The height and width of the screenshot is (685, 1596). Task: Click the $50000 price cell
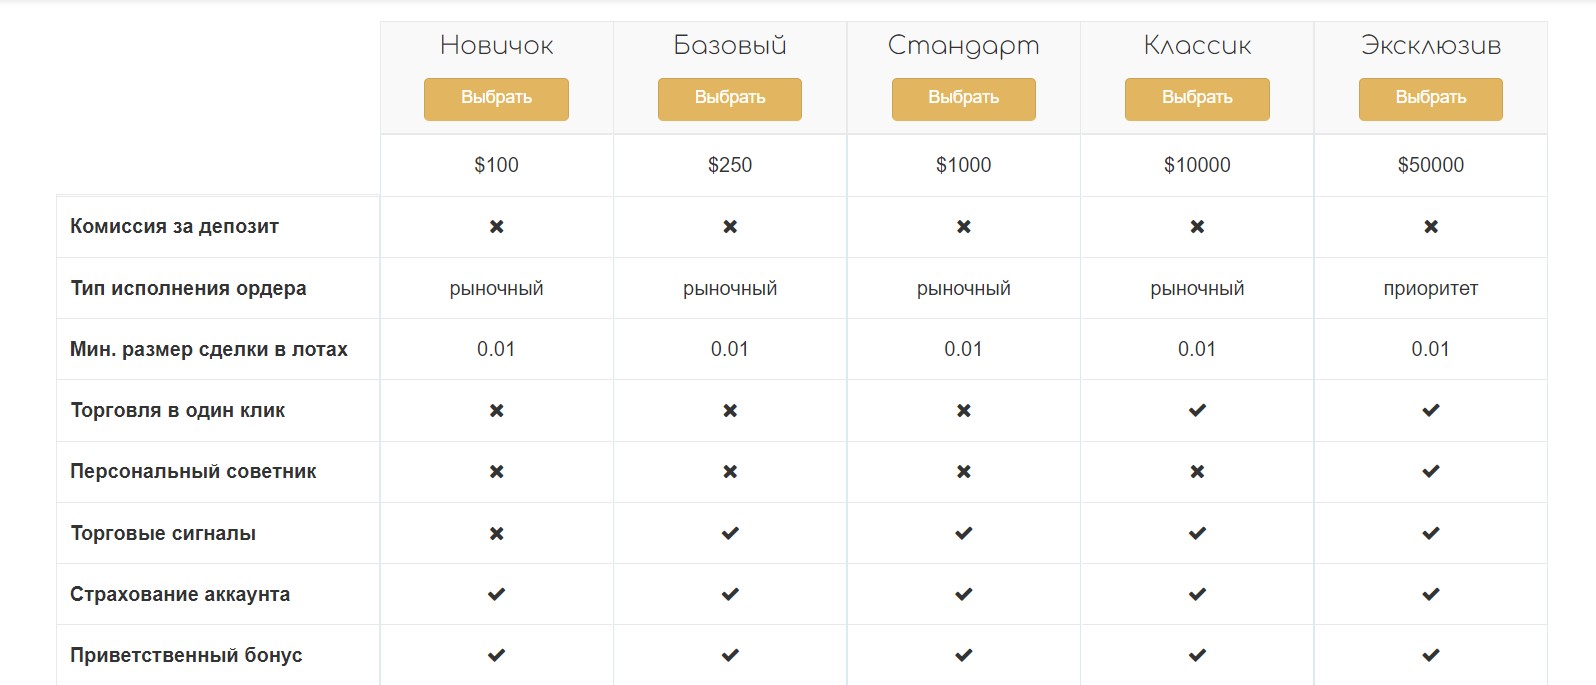coord(1431,165)
